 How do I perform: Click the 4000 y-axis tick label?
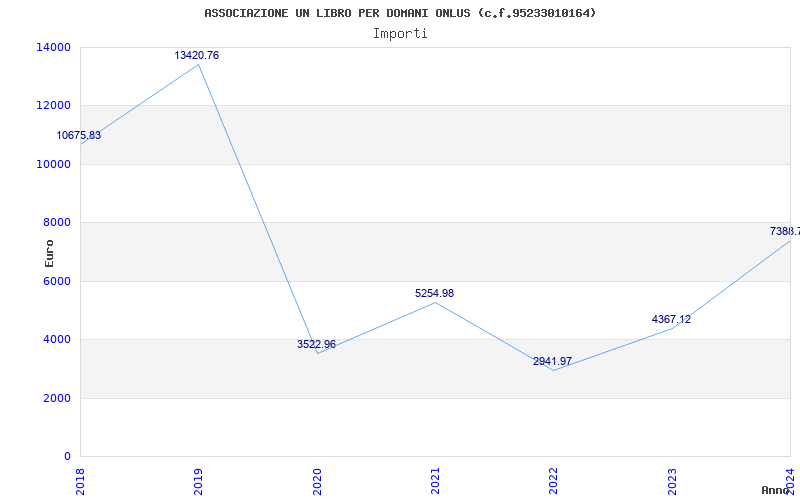point(57,339)
